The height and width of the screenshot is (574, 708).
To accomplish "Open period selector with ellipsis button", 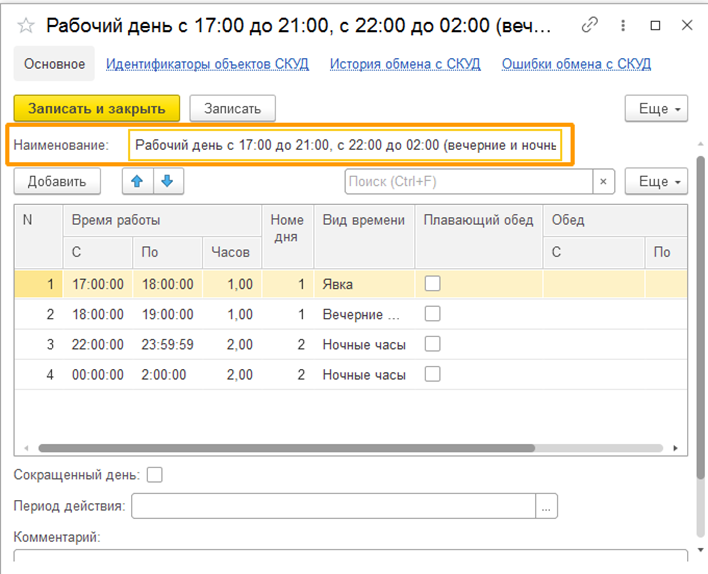I will pyautogui.click(x=546, y=506).
